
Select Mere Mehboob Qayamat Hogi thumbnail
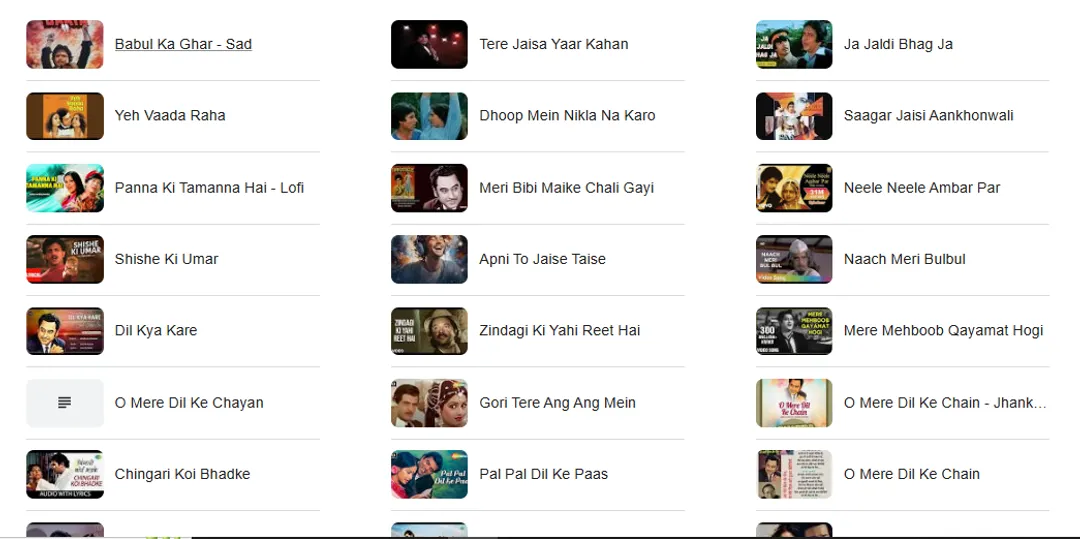tap(793, 330)
